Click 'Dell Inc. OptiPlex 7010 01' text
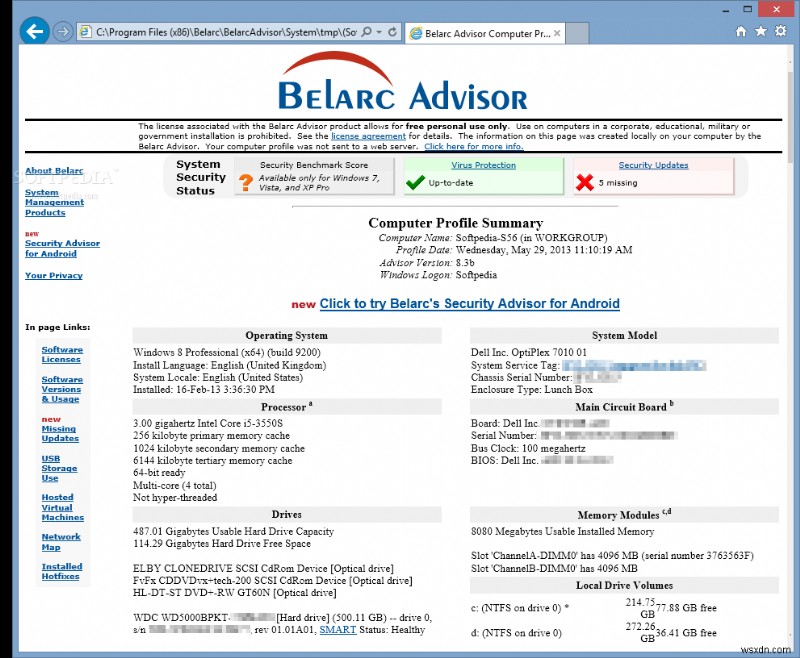 pos(529,352)
